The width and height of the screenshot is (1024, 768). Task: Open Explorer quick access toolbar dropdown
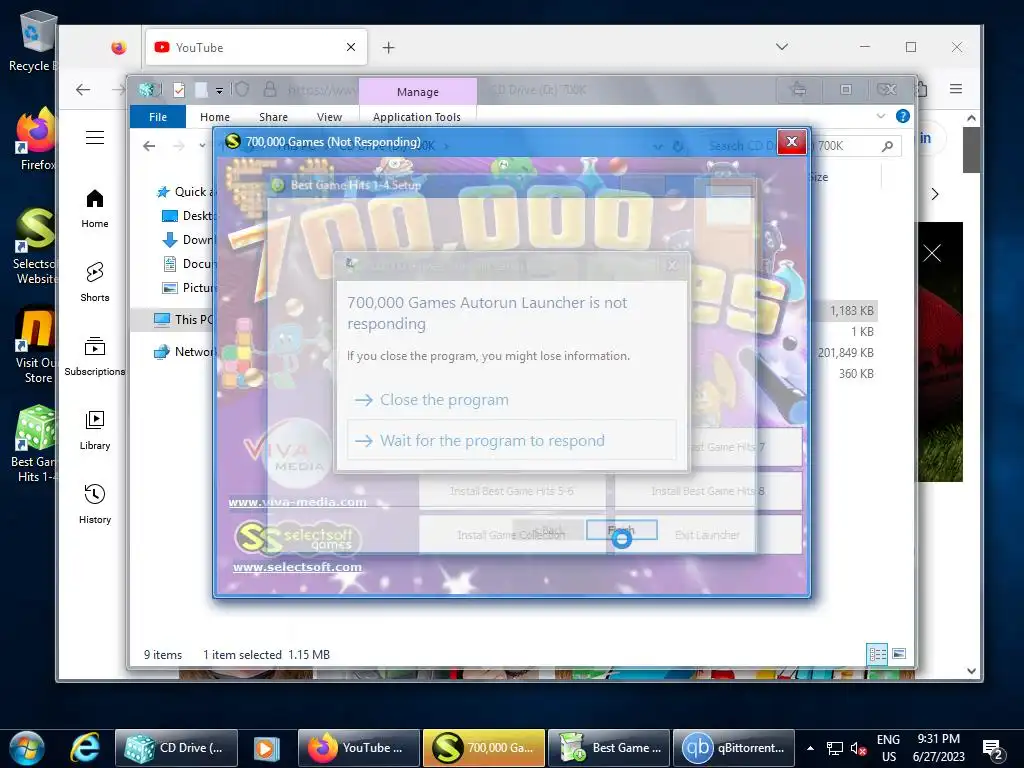pos(219,91)
